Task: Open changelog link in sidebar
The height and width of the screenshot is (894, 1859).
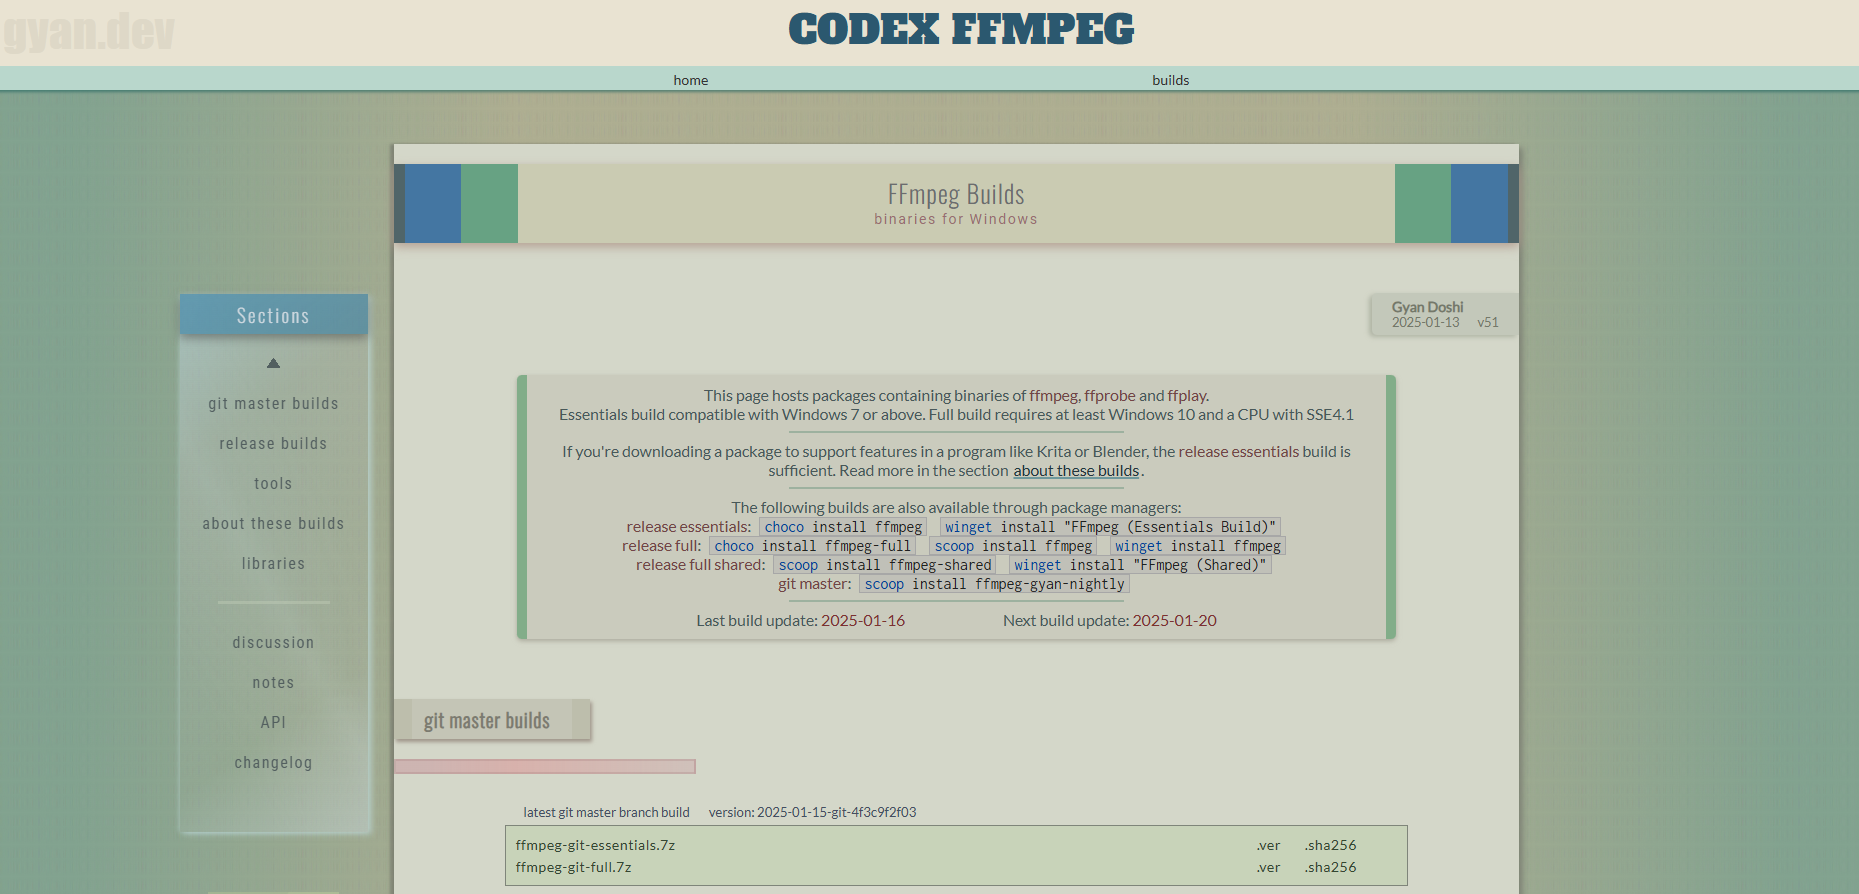Action: (273, 762)
